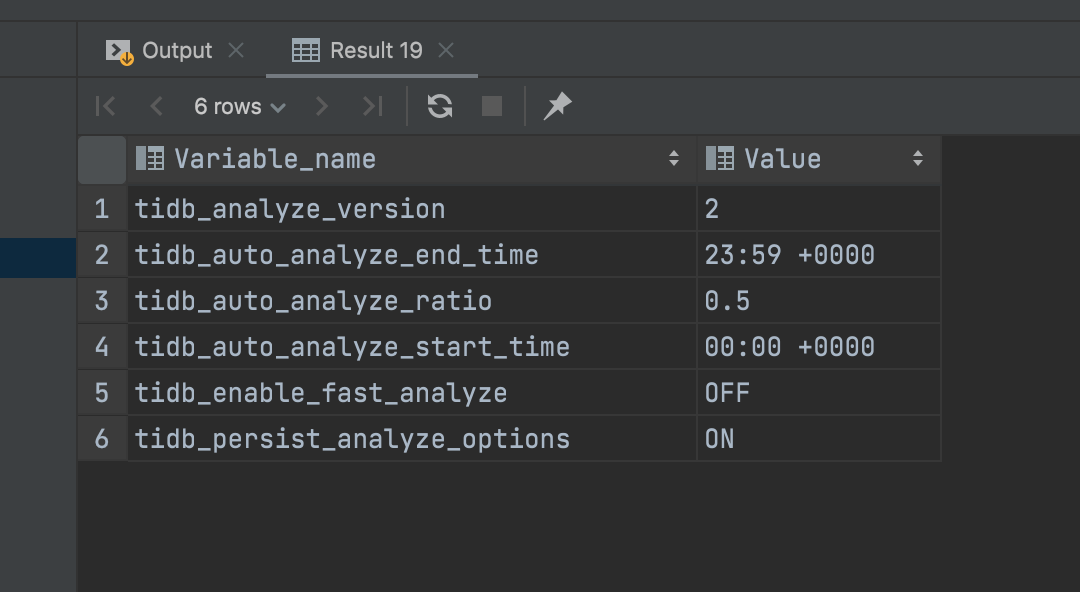Screen dimensions: 1080x592
Task: Sort by Value column arrows
Action: [x=917, y=158]
